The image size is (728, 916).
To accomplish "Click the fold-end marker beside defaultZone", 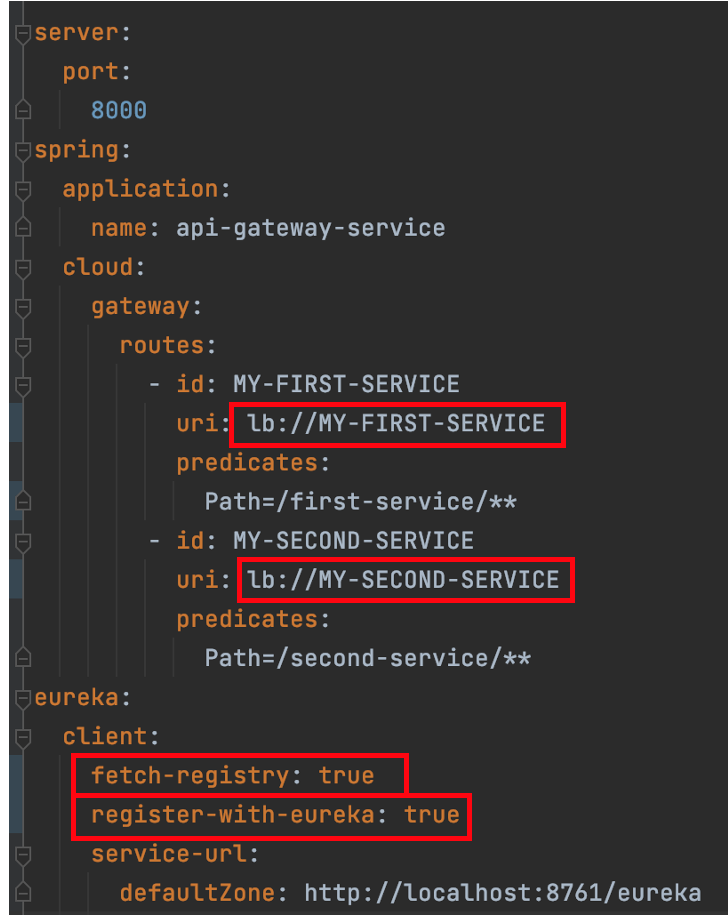I will coord(23,892).
